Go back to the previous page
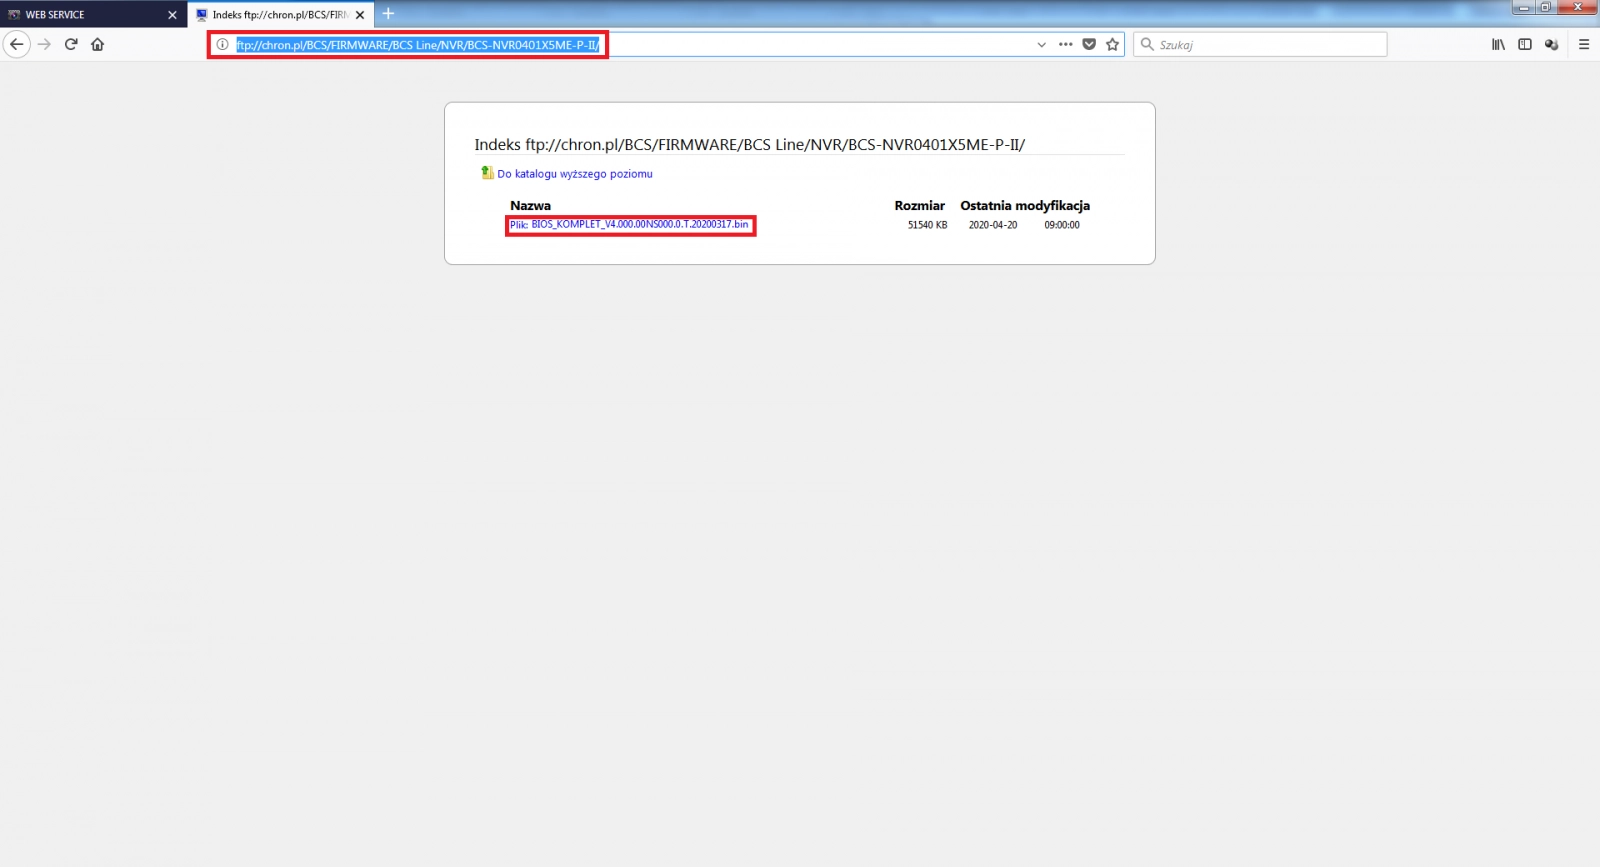The height and width of the screenshot is (867, 1600). [16, 44]
